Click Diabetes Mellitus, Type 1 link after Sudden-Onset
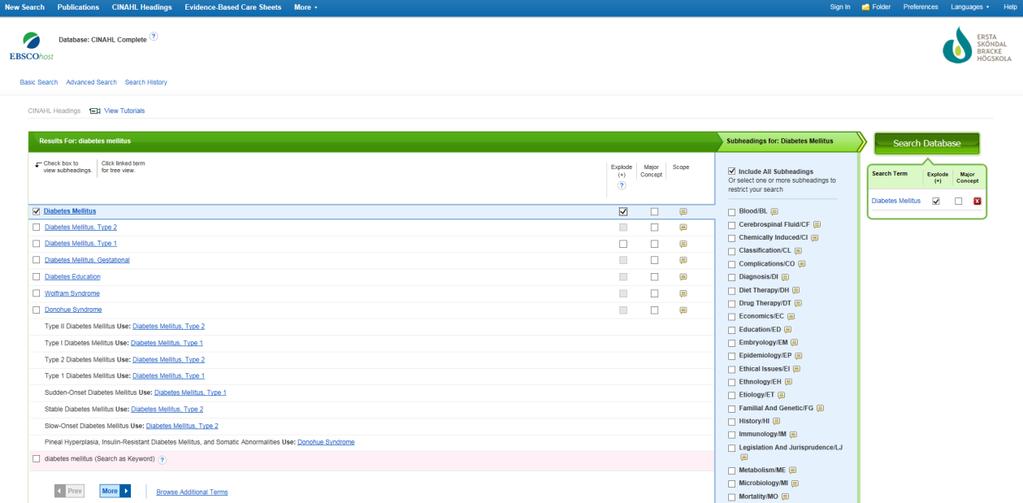Image resolution: width=1023 pixels, height=503 pixels. click(x=190, y=393)
